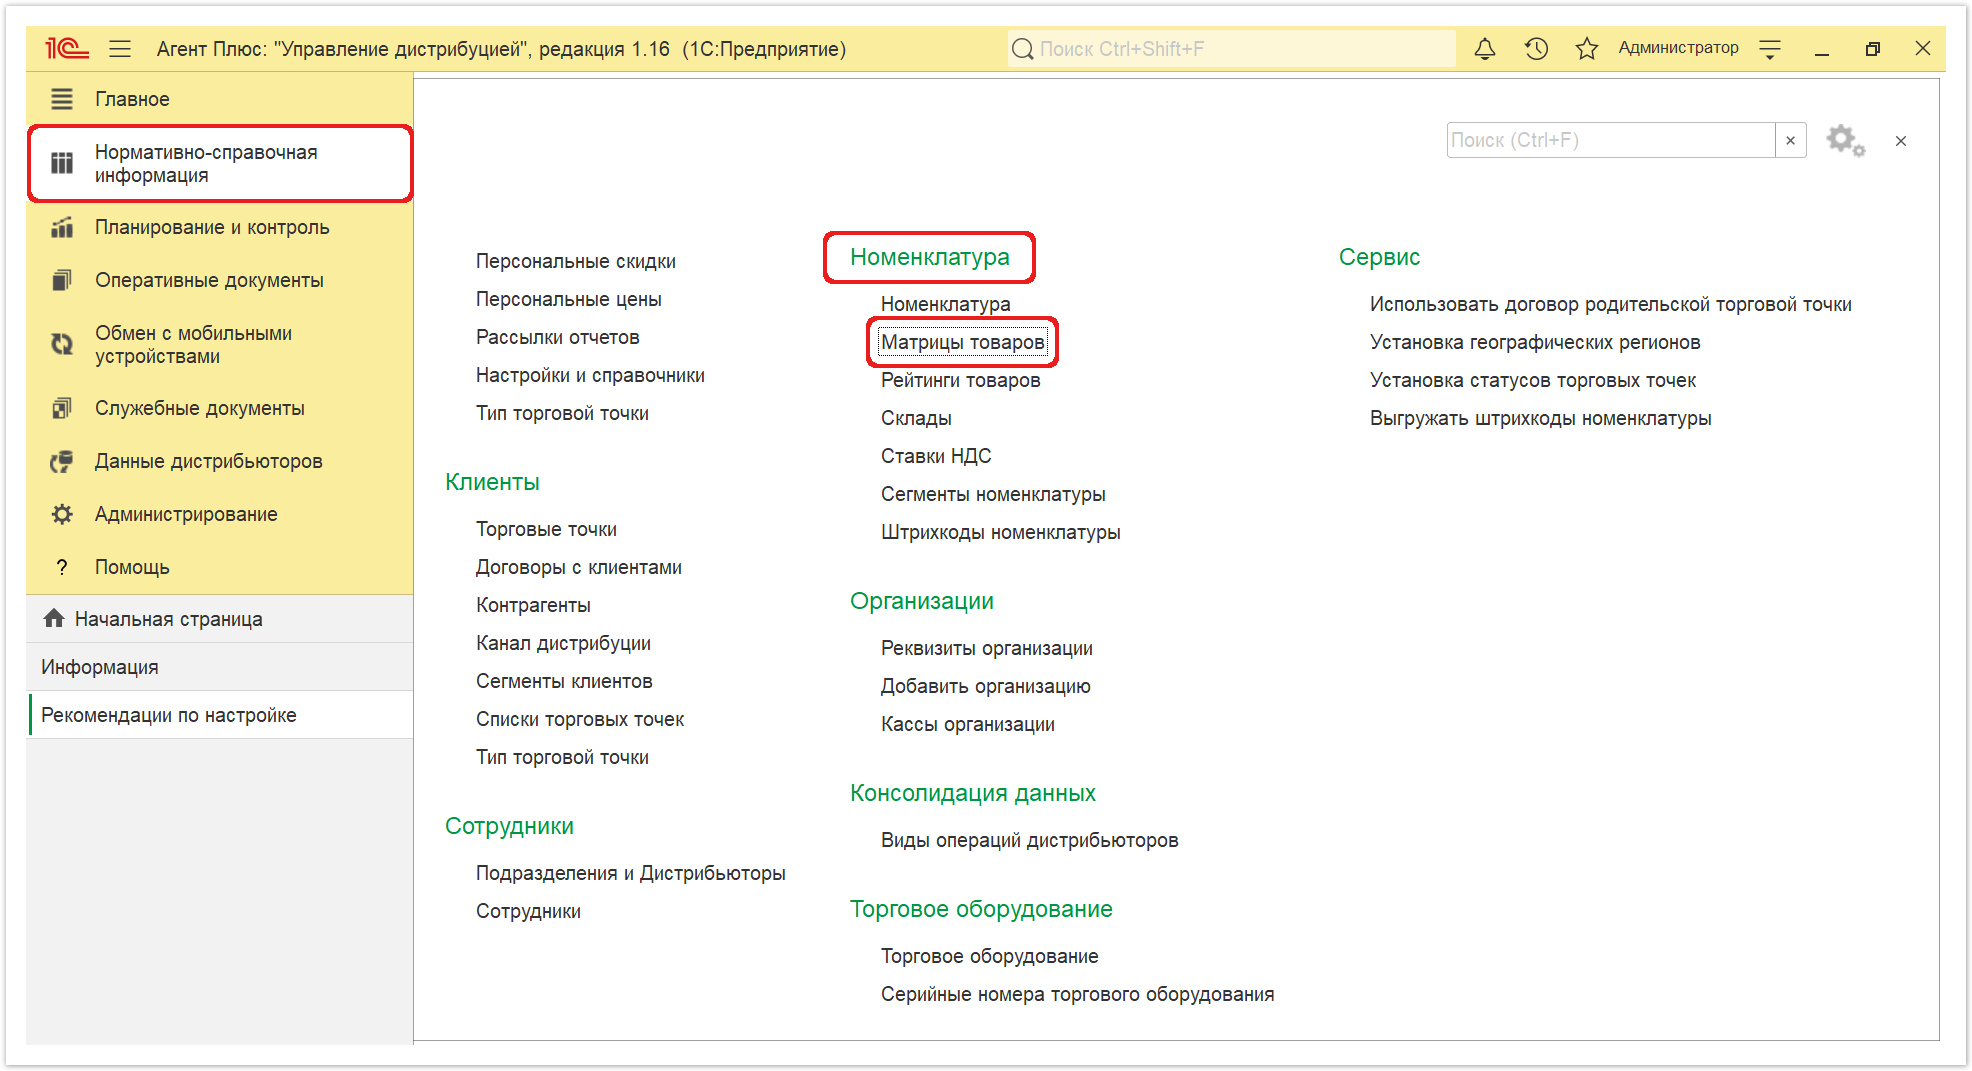Open Сотрудники list link
This screenshot has height=1071, width=1972.
pos(528,911)
